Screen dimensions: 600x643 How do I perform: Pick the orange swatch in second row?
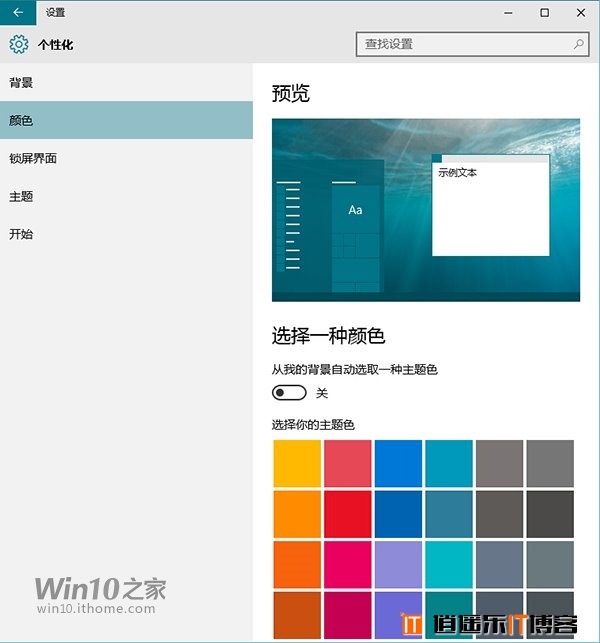(x=297, y=514)
